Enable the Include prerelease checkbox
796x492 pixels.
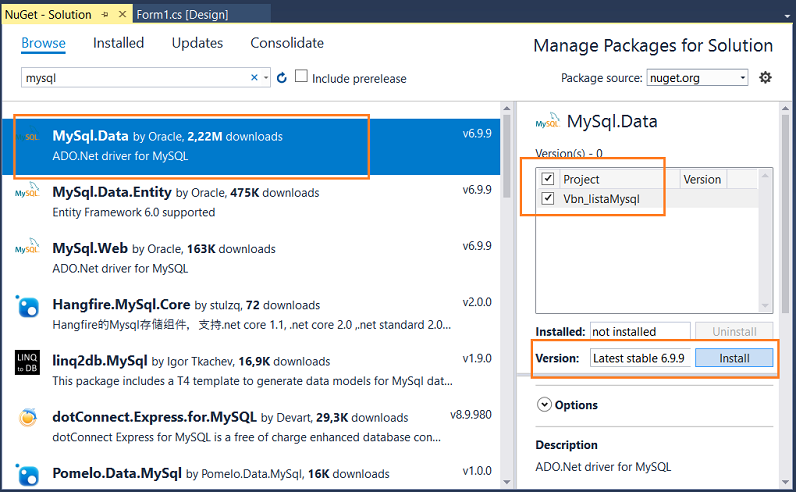coord(302,76)
